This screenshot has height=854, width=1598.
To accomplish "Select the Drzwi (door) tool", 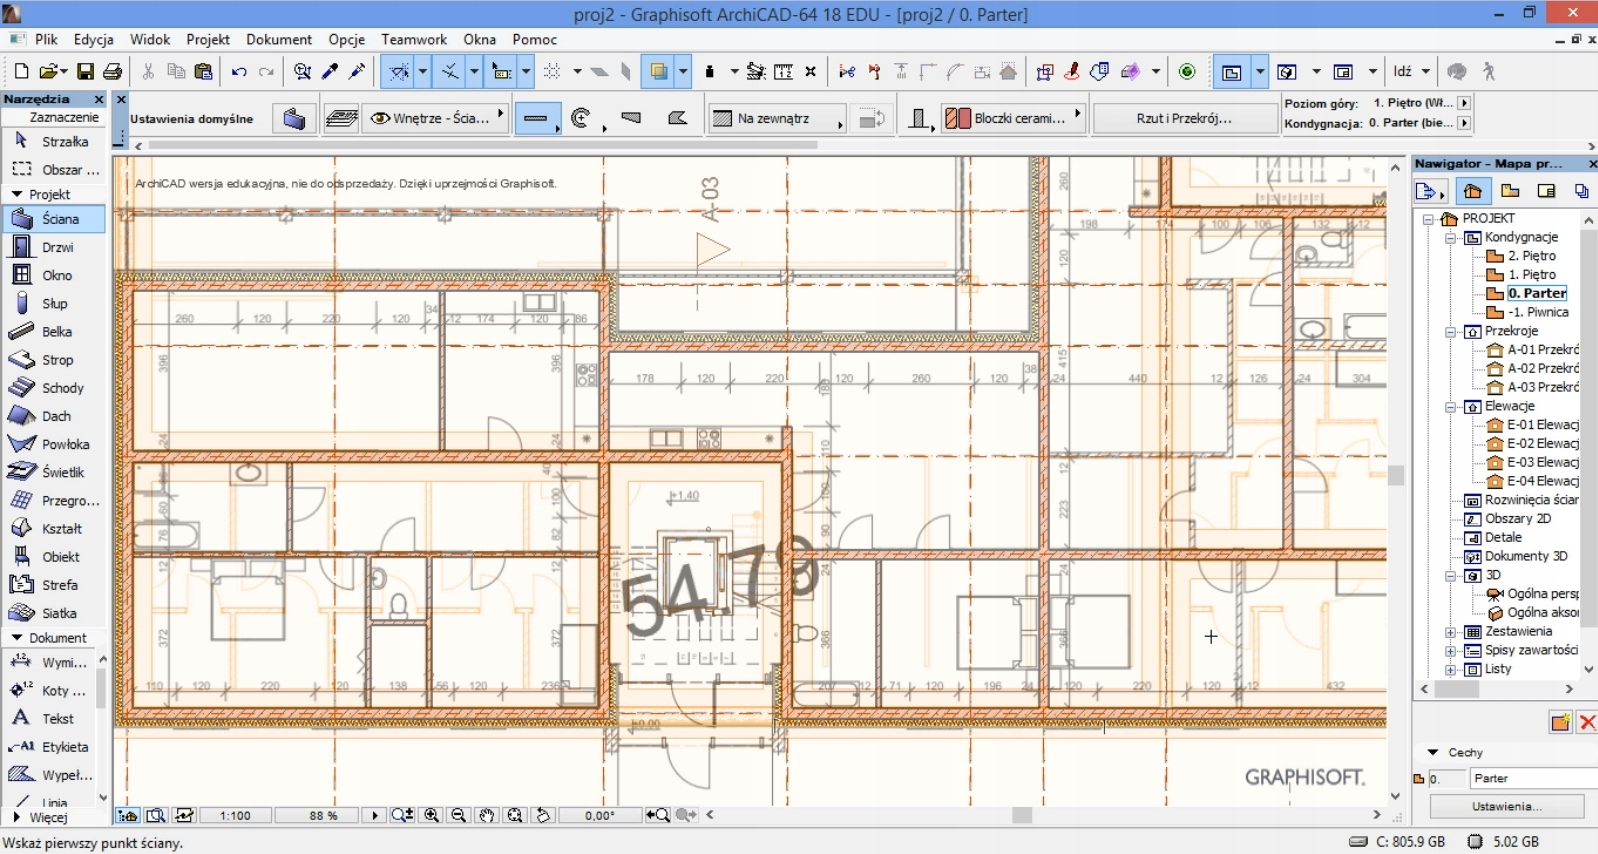I will (x=56, y=247).
